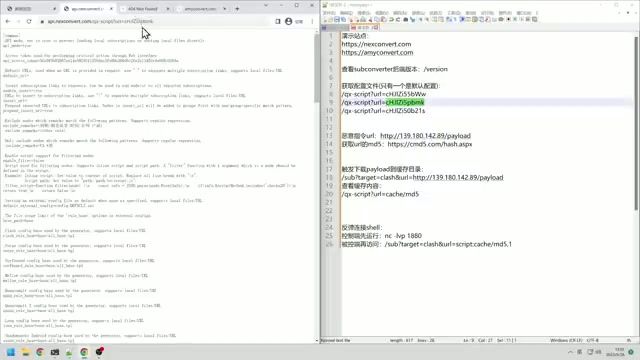The width and height of the screenshot is (640, 360).
Task: Go forward in Chrome
Action: coord(18,21)
